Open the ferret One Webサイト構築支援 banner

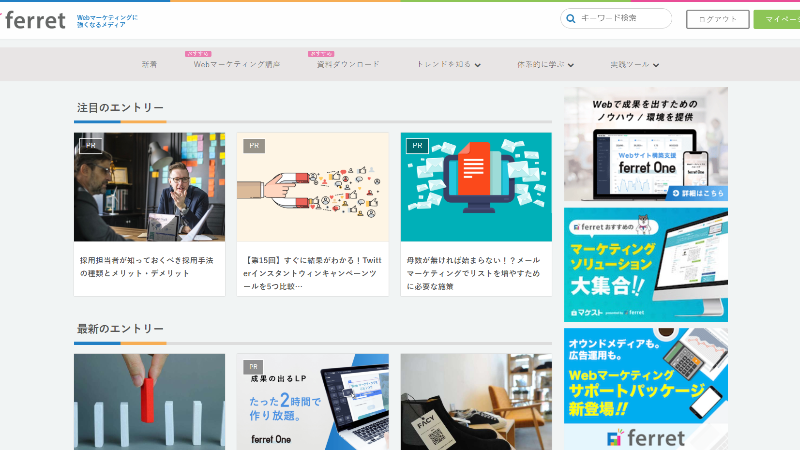pos(646,144)
